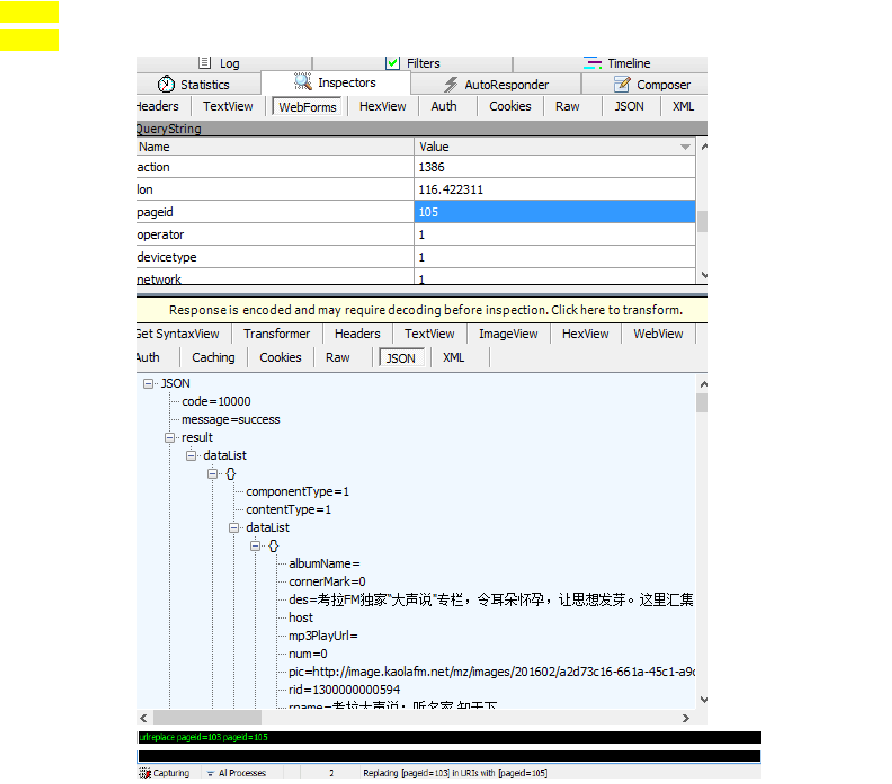Screen dimensions: 892x784
Task: Click JSON tree vertical scrollbar down arrow
Action: tap(704, 700)
